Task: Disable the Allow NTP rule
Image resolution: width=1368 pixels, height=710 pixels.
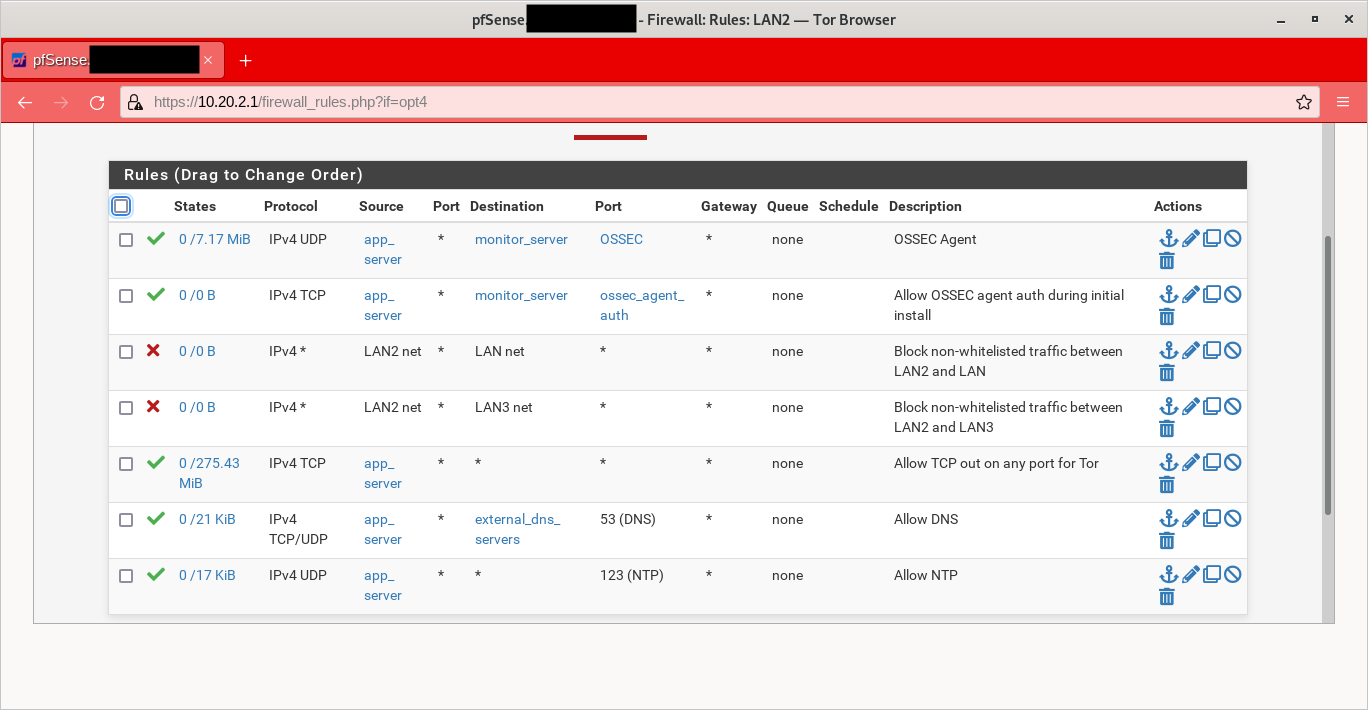Action: pyautogui.click(x=1232, y=574)
